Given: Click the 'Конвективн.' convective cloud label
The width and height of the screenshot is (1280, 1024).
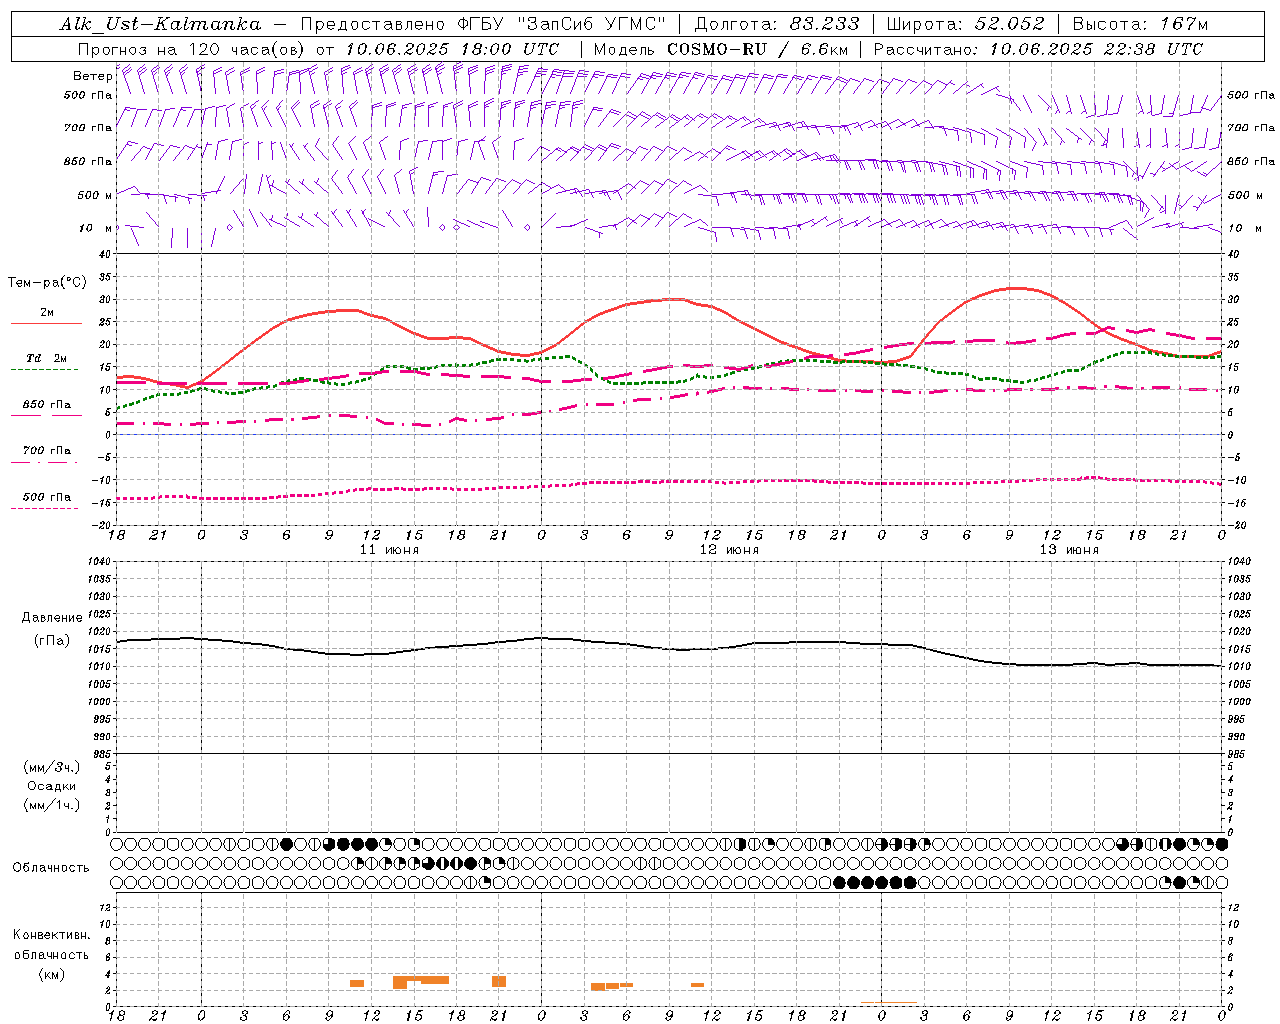Looking at the screenshot, I should 51,935.
